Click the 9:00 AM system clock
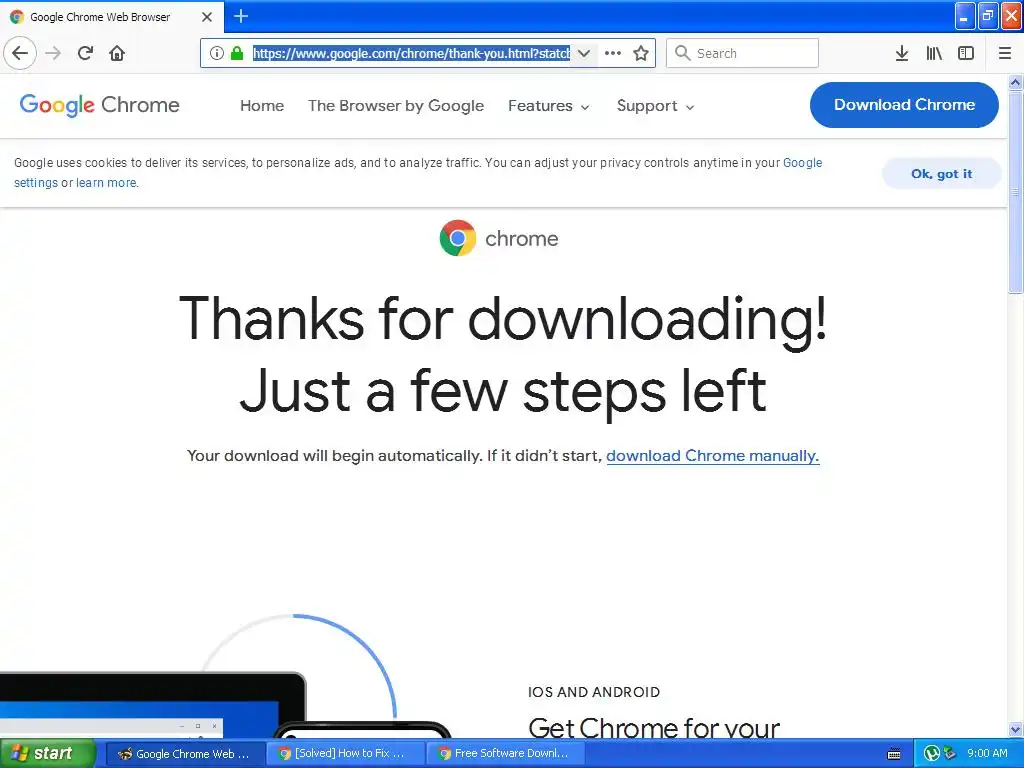Viewport: 1024px width, 768px height. (x=987, y=754)
